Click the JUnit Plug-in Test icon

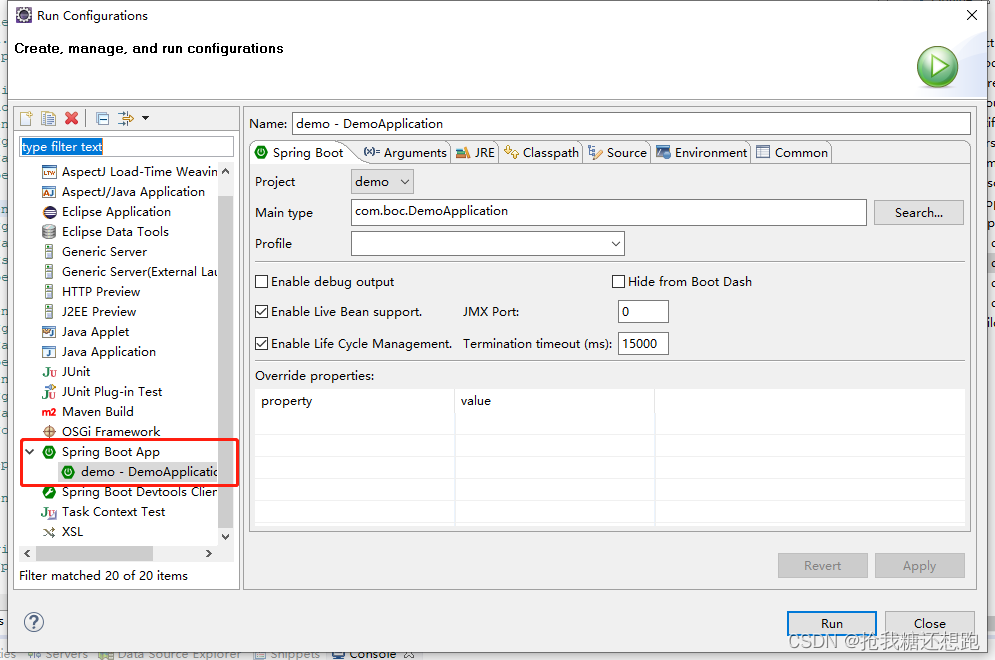point(49,392)
